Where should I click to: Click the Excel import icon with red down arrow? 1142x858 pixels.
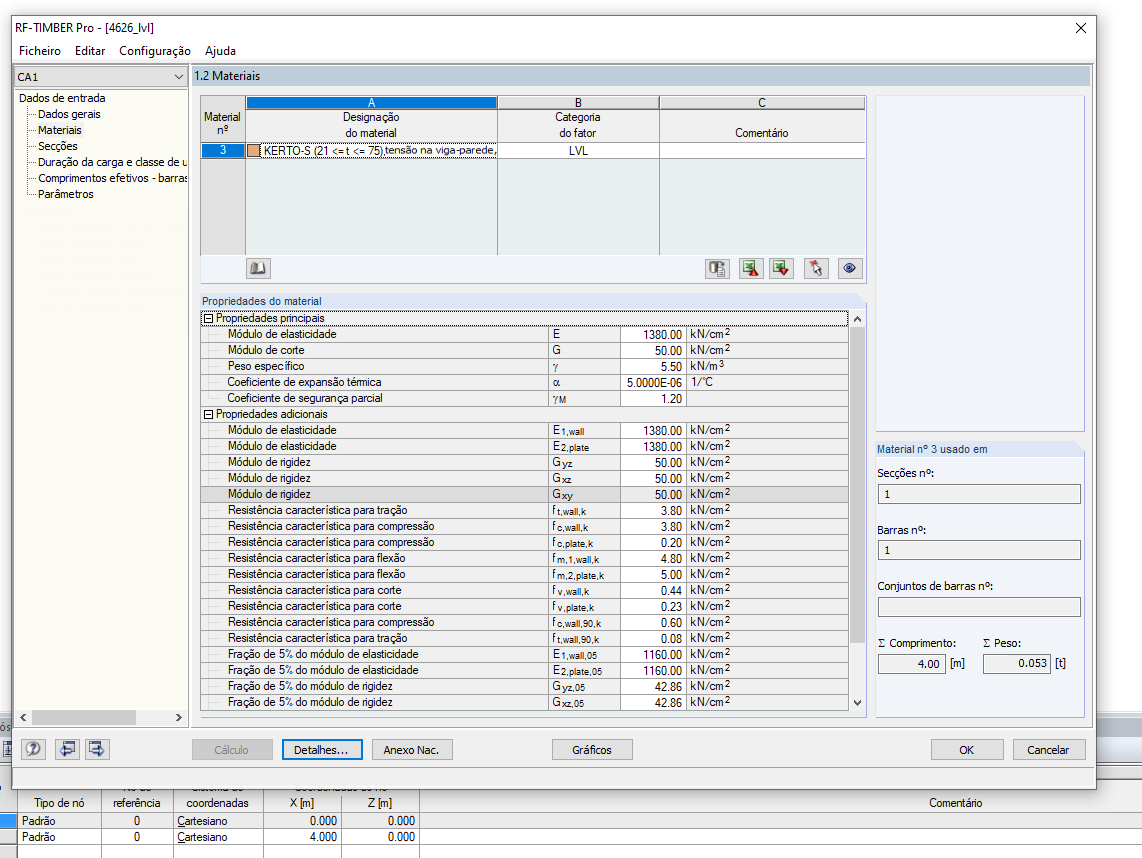(781, 268)
